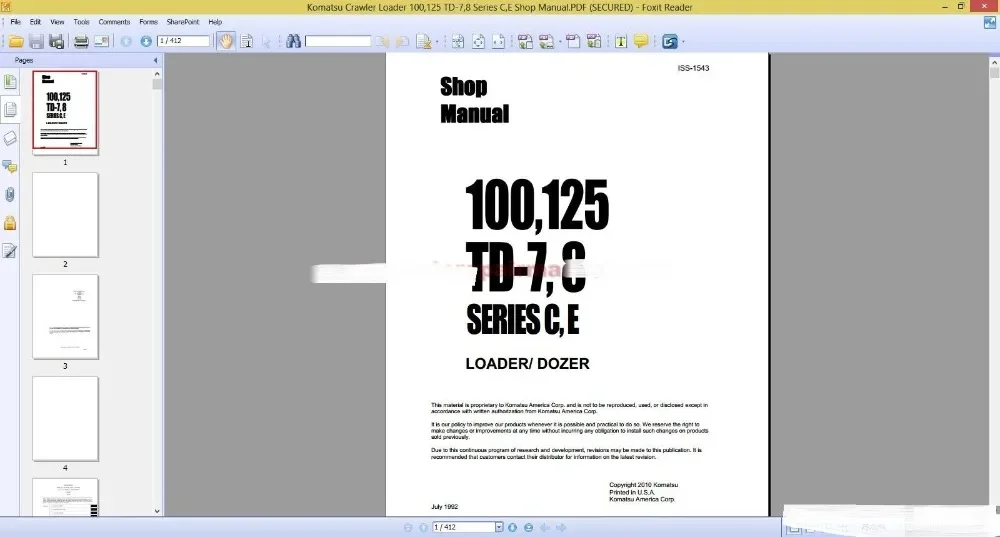Image resolution: width=1000 pixels, height=537 pixels.
Task: Open the SharePoint menu
Action: click(182, 22)
